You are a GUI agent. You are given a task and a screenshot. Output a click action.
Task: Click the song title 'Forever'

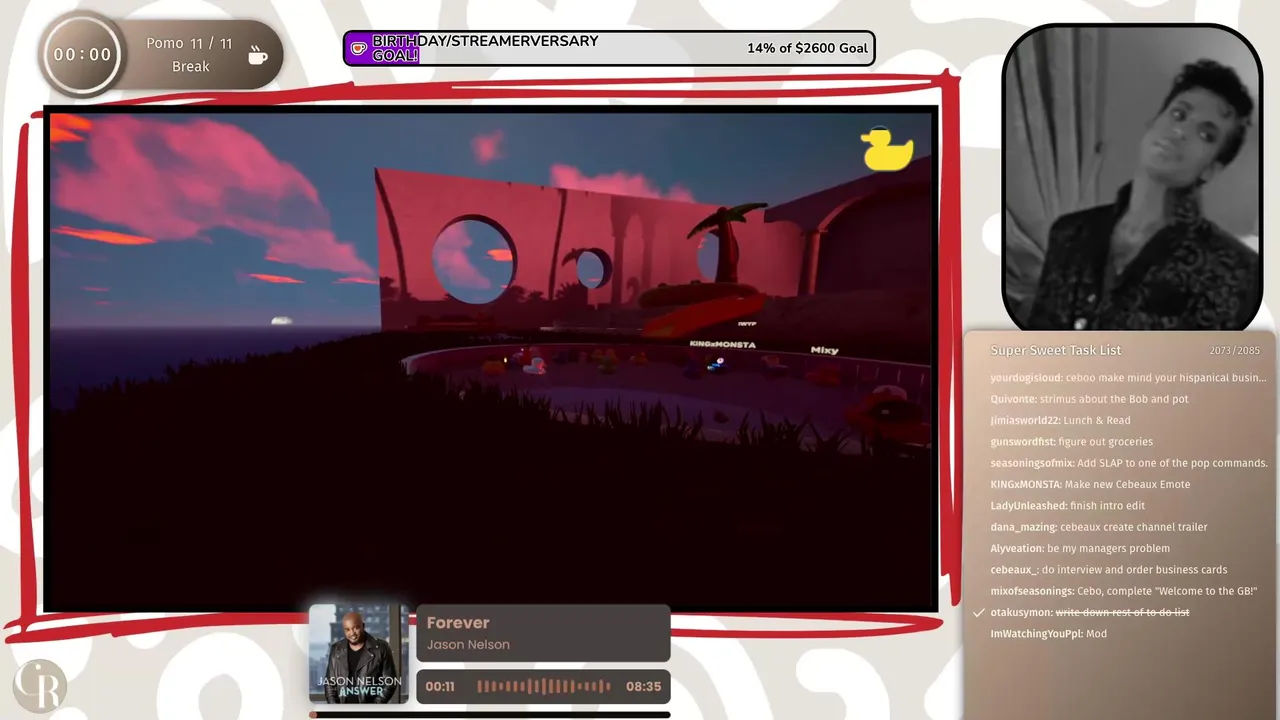(458, 622)
